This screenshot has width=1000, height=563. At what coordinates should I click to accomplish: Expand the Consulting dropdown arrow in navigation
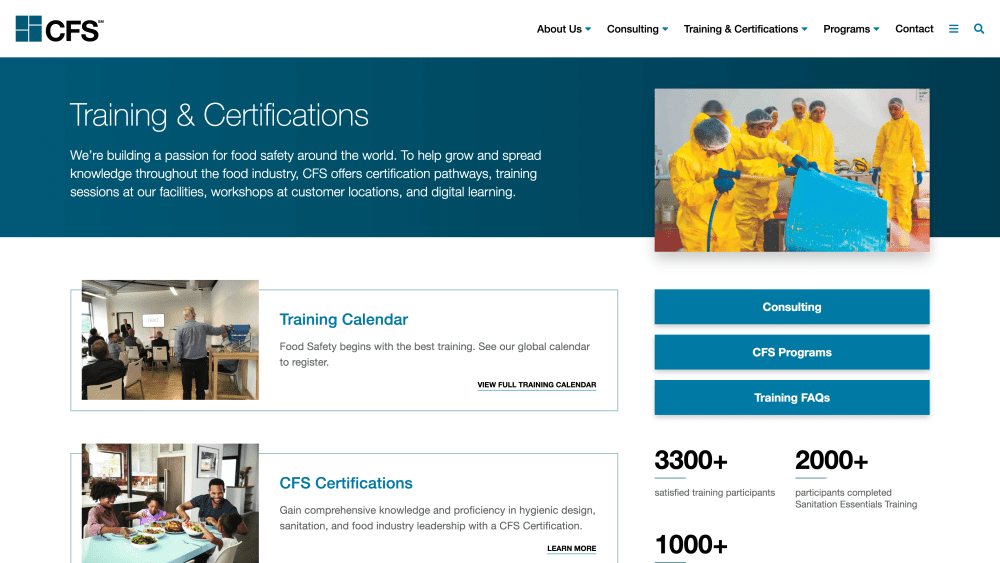665,29
